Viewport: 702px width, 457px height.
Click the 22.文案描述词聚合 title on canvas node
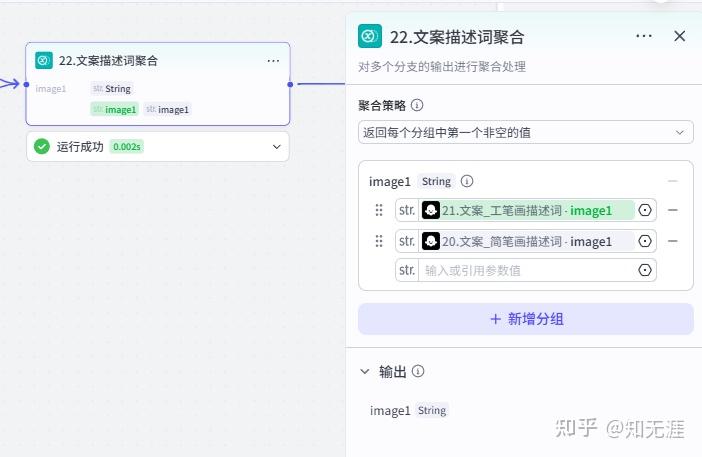point(108,61)
